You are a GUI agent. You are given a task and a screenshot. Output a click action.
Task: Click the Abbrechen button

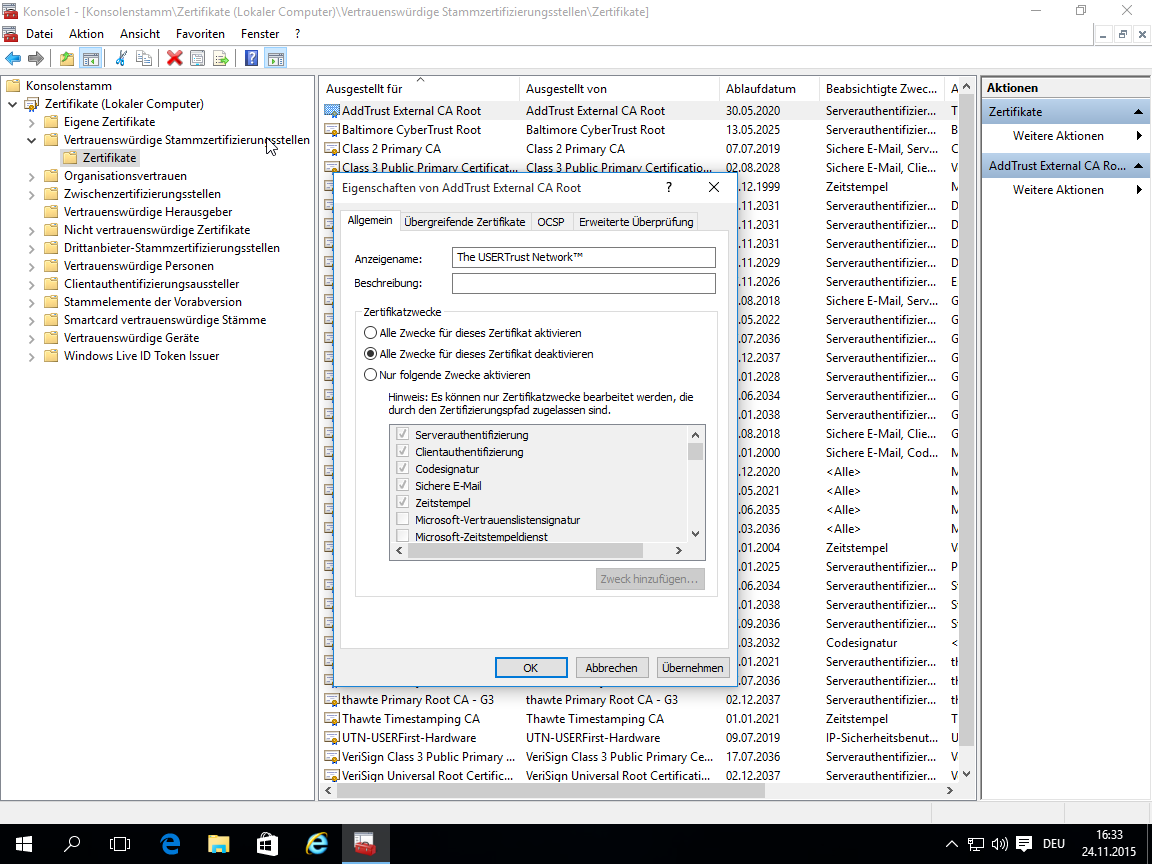click(611, 668)
